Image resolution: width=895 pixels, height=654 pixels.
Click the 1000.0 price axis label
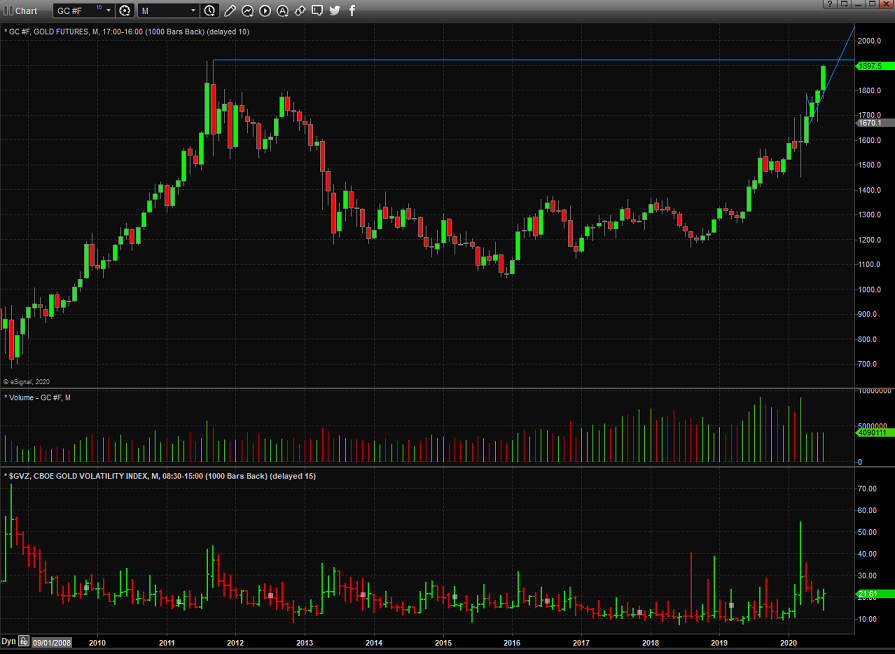pos(869,289)
